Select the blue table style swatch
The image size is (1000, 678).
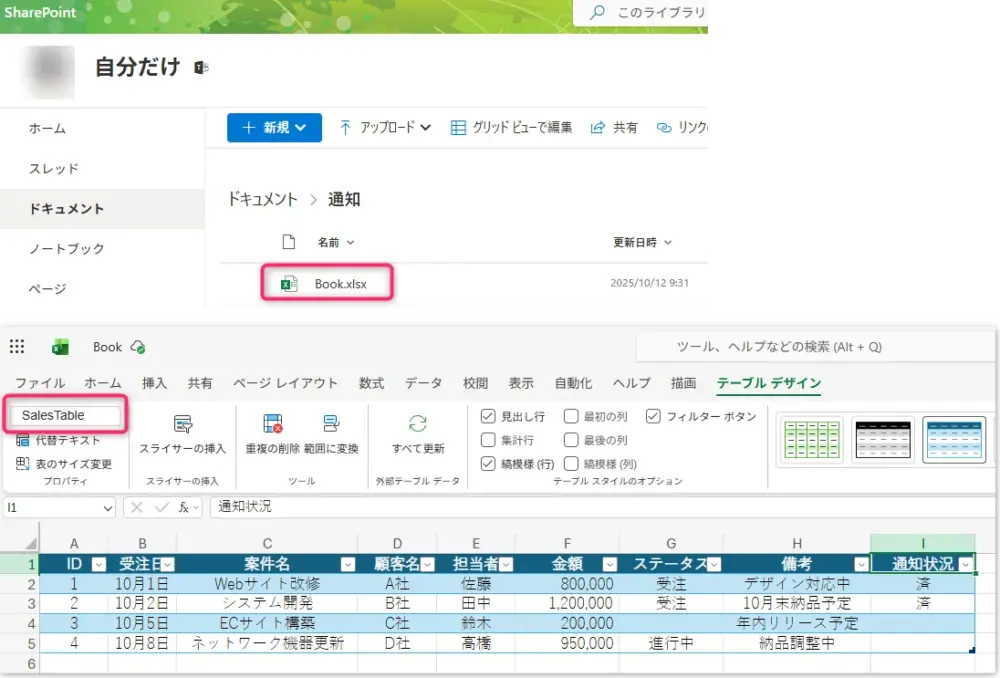[x=953, y=440]
